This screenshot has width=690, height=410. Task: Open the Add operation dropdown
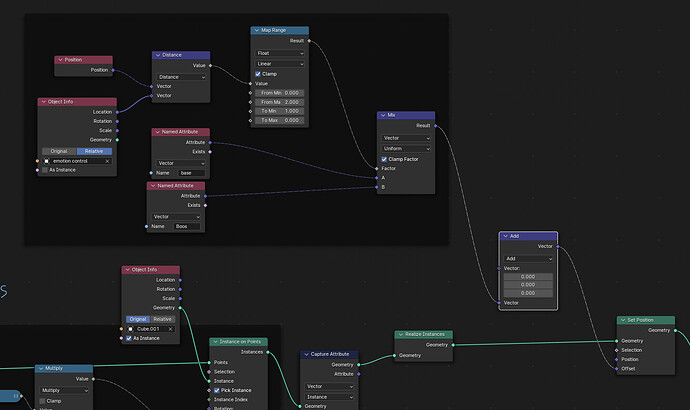(528, 259)
